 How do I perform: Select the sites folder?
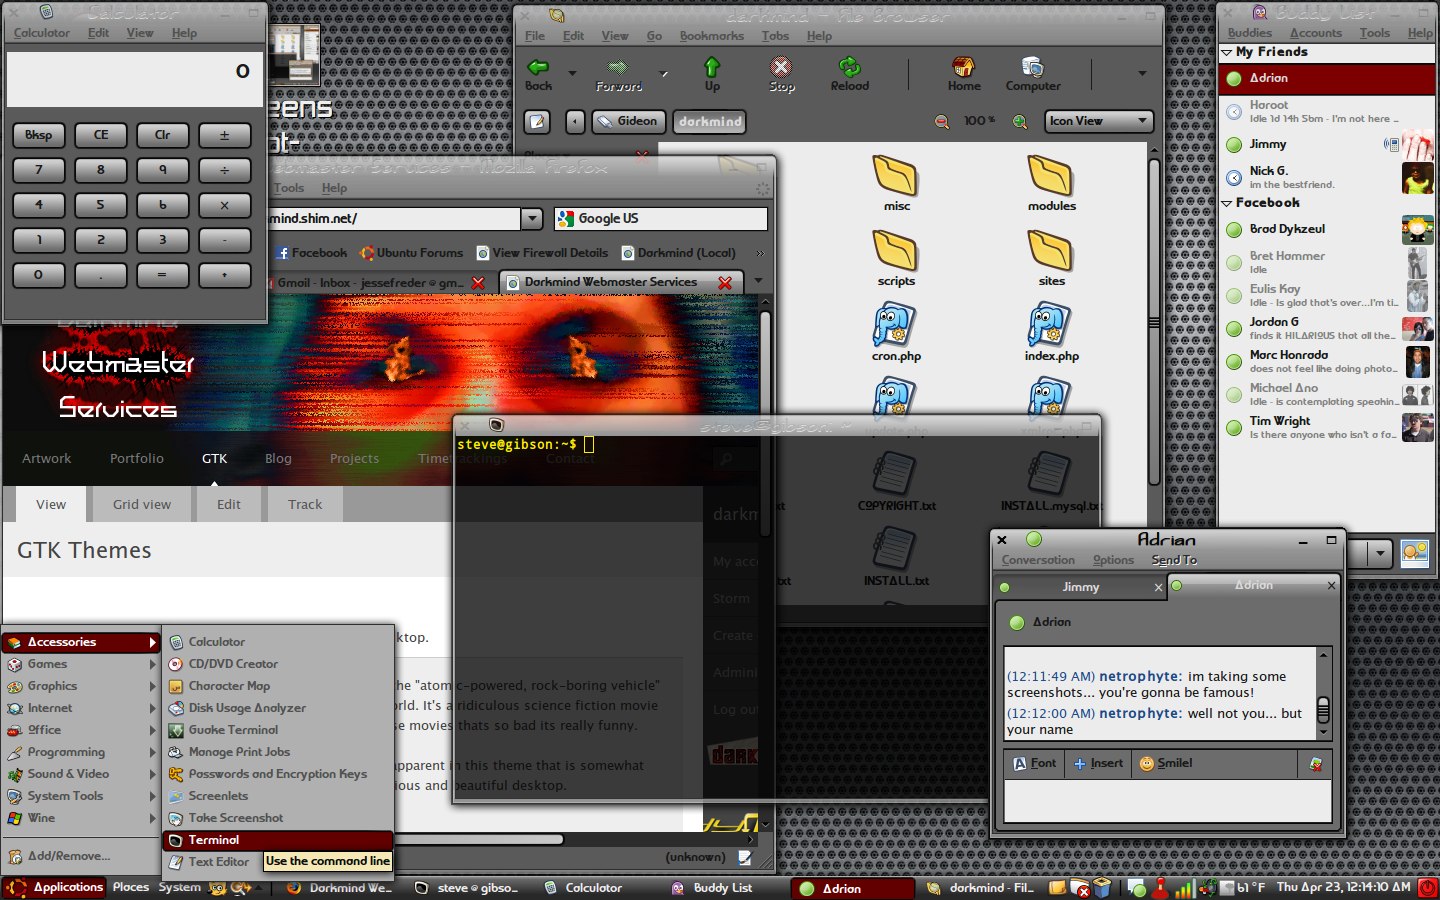point(1051,258)
